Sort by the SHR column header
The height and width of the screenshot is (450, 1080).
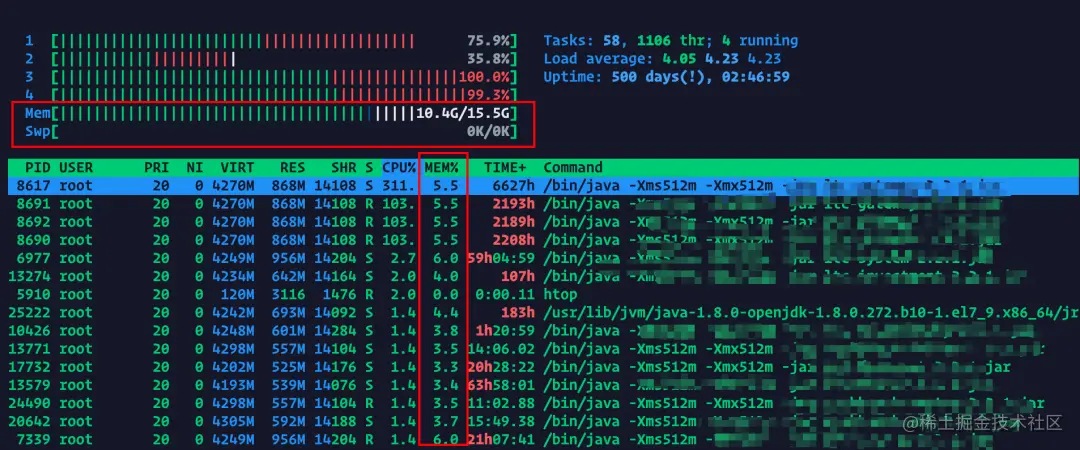tap(344, 167)
